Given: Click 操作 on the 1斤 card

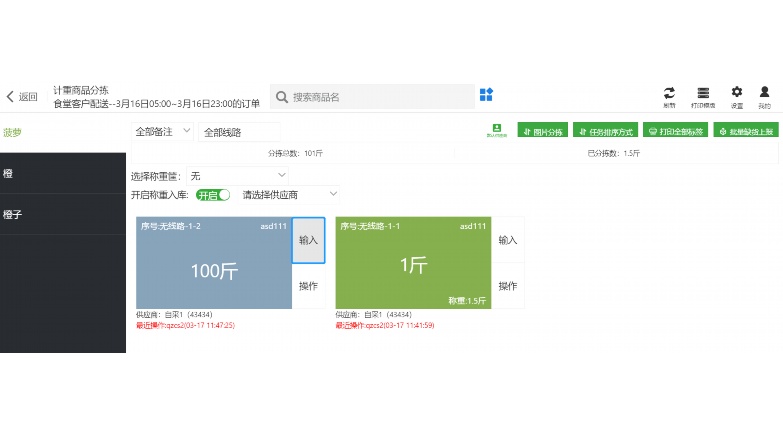Looking at the screenshot, I should [508, 286].
